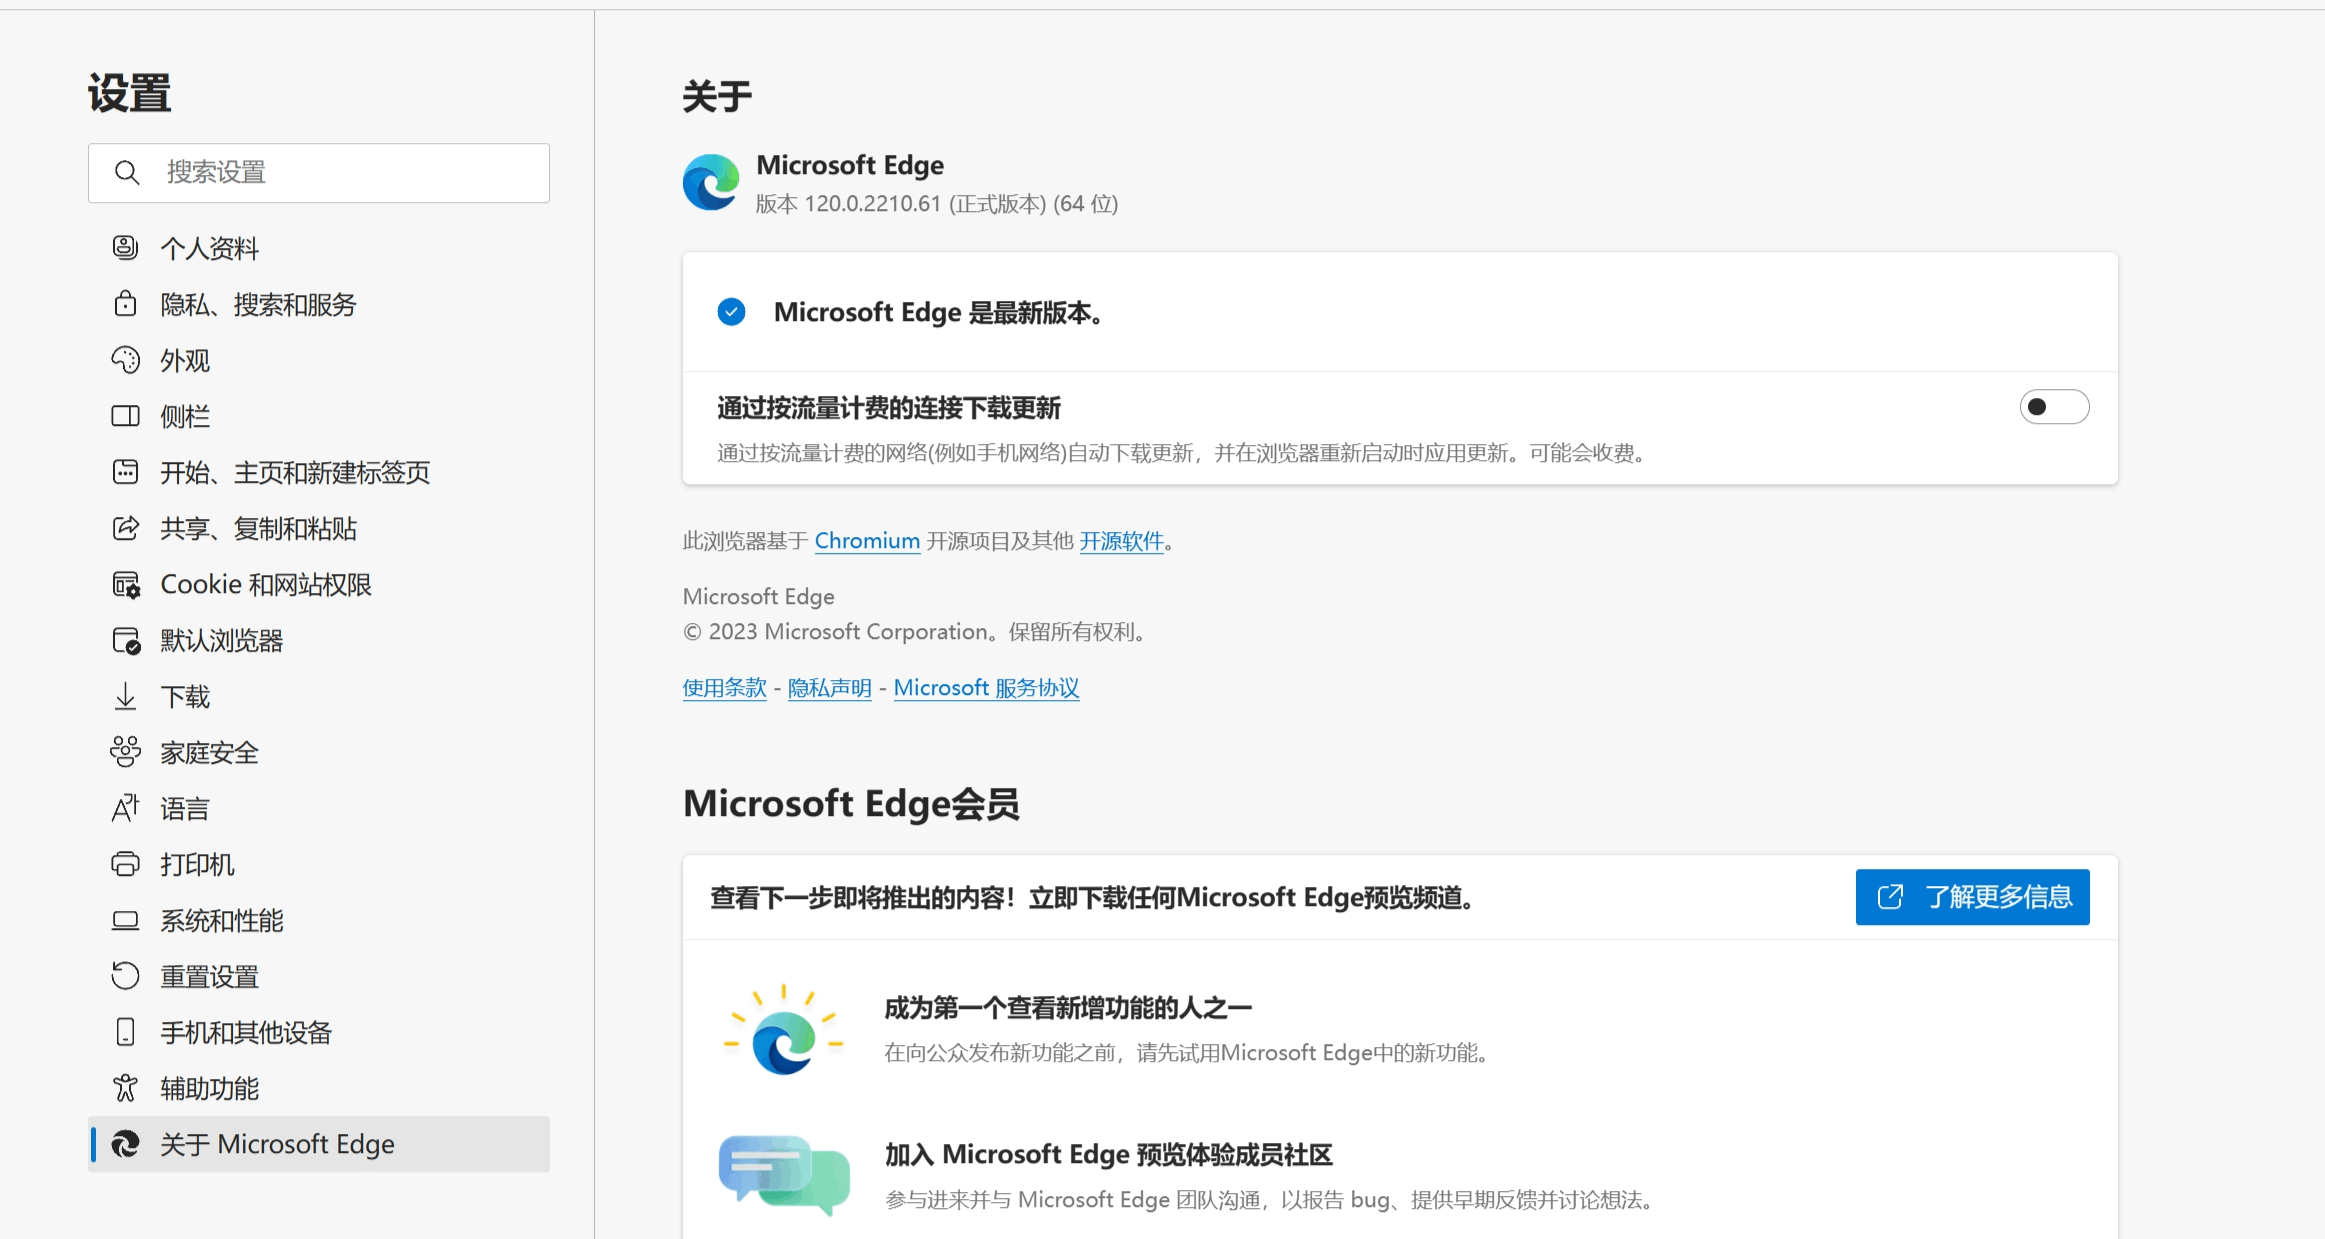This screenshot has height=1239, width=2325.
Task: Select 家庭安全 in the sidebar
Action: coord(319,752)
